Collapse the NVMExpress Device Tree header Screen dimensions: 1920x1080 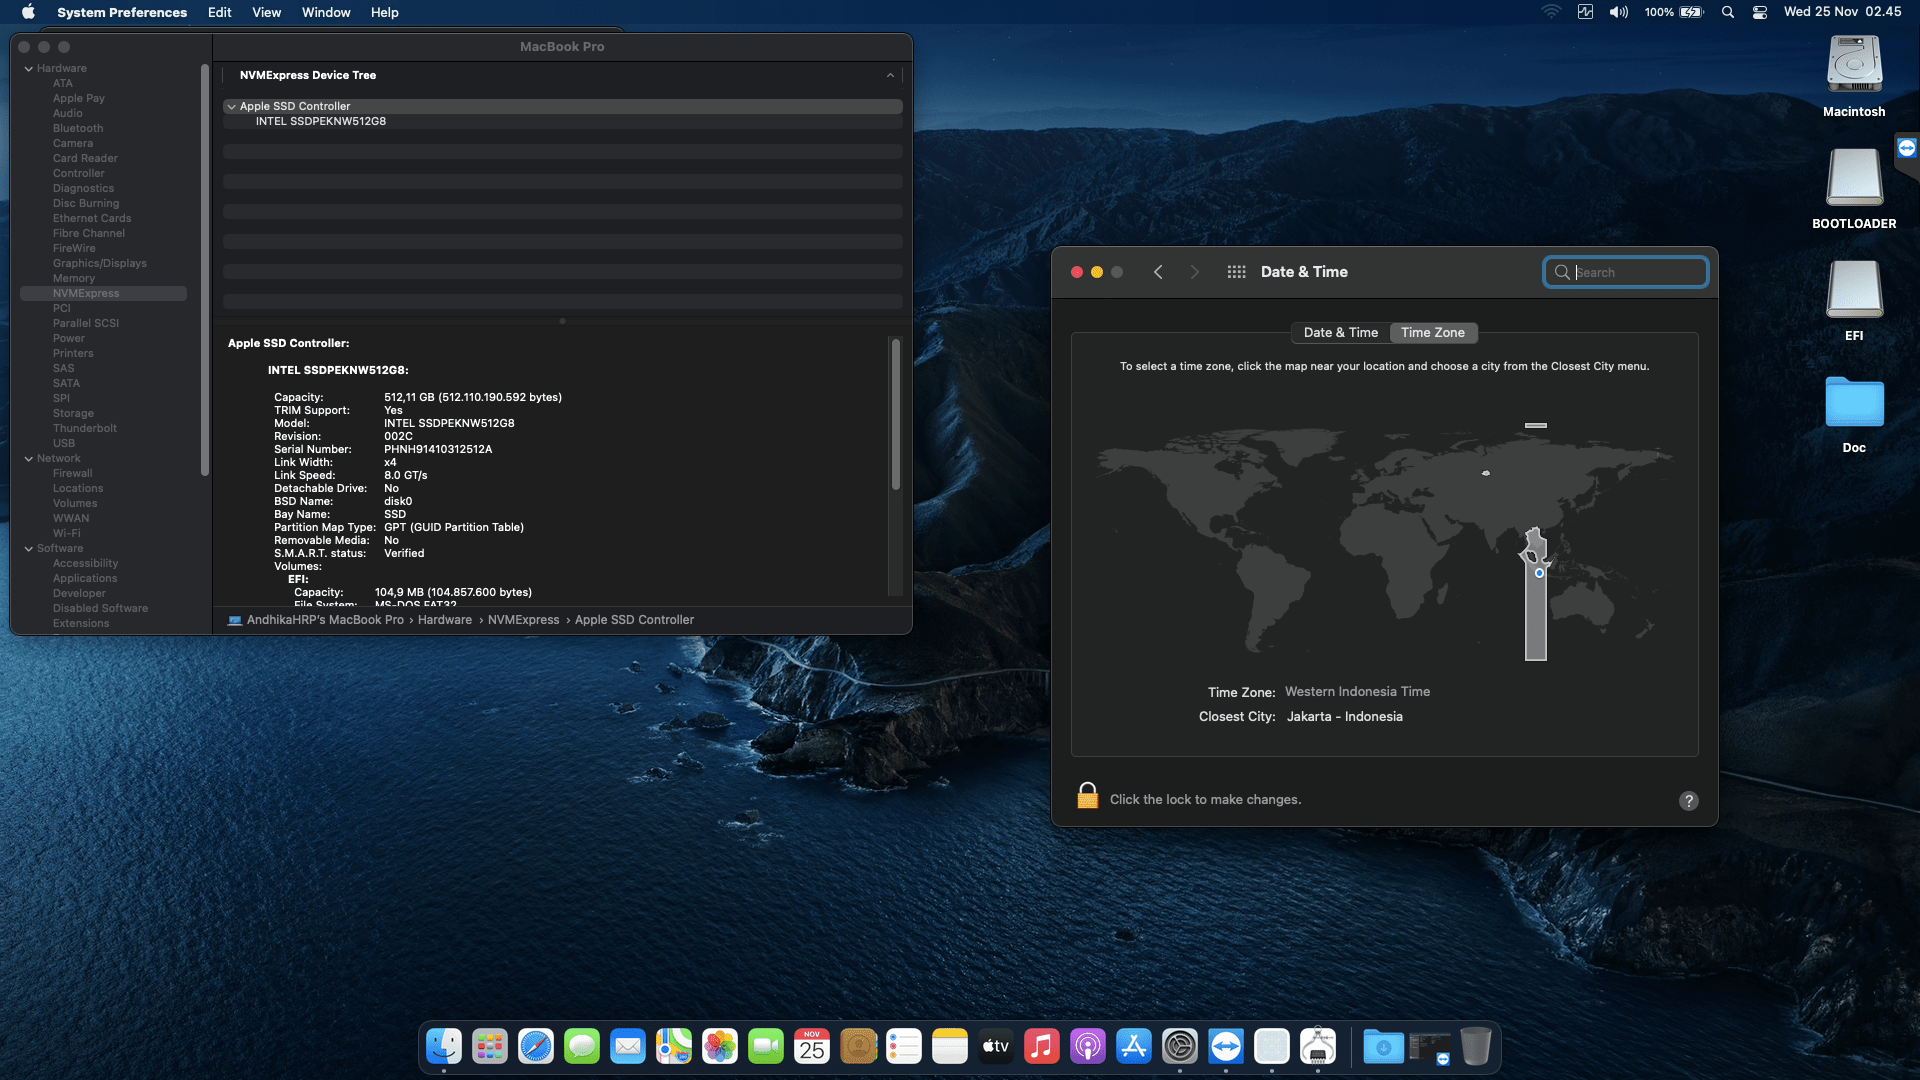click(x=890, y=75)
